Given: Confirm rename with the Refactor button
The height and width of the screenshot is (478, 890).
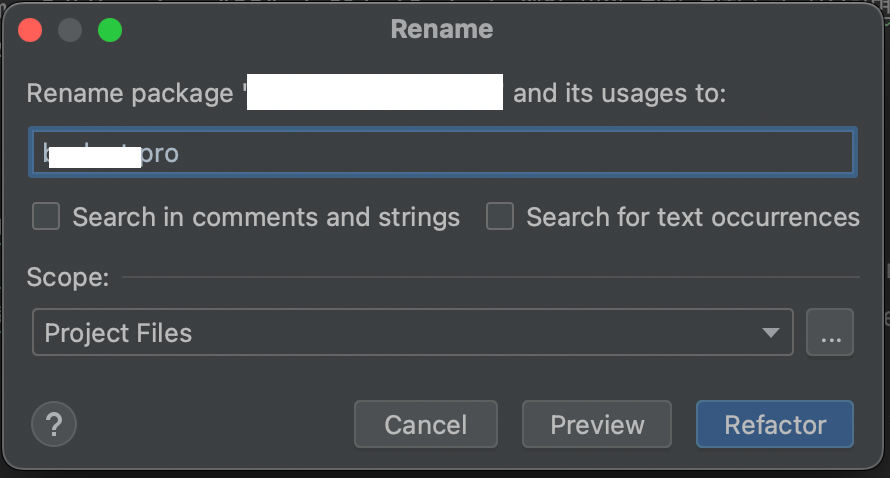Looking at the screenshot, I should 775,425.
